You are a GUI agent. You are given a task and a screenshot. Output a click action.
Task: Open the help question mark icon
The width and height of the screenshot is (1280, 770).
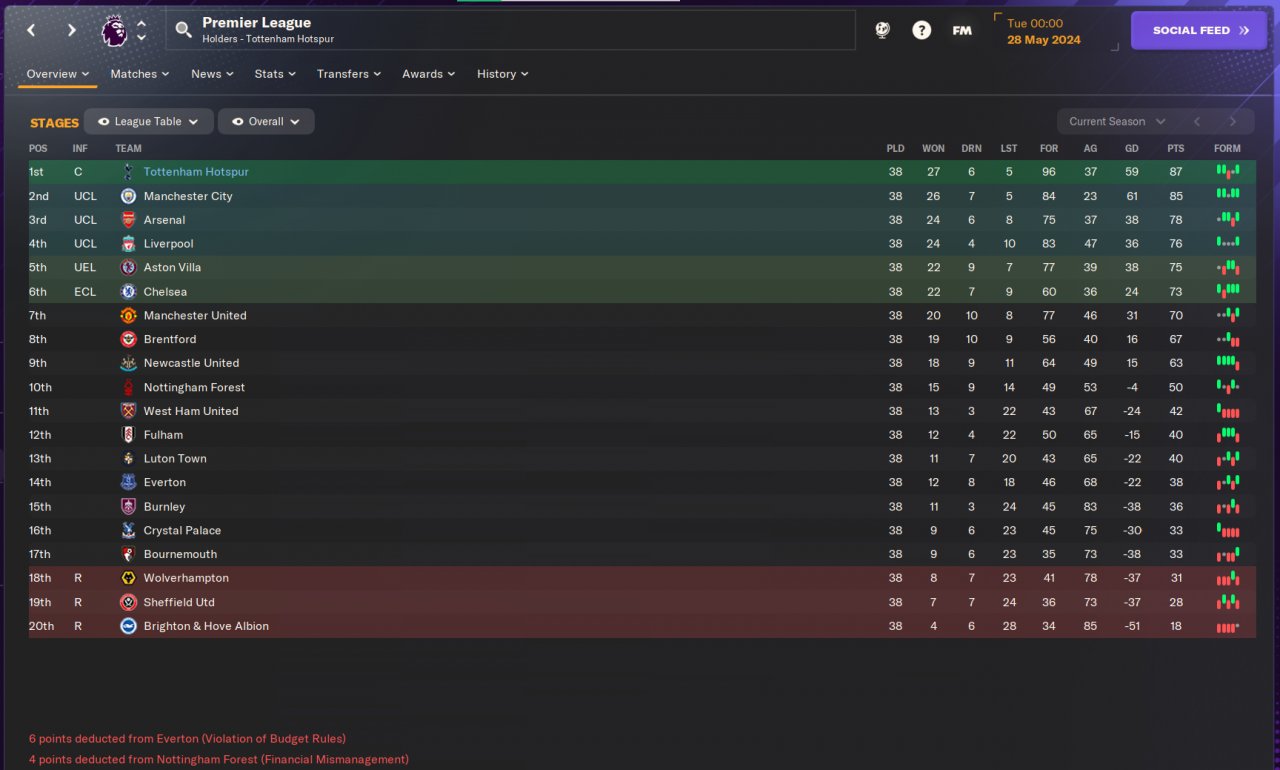pos(921,30)
